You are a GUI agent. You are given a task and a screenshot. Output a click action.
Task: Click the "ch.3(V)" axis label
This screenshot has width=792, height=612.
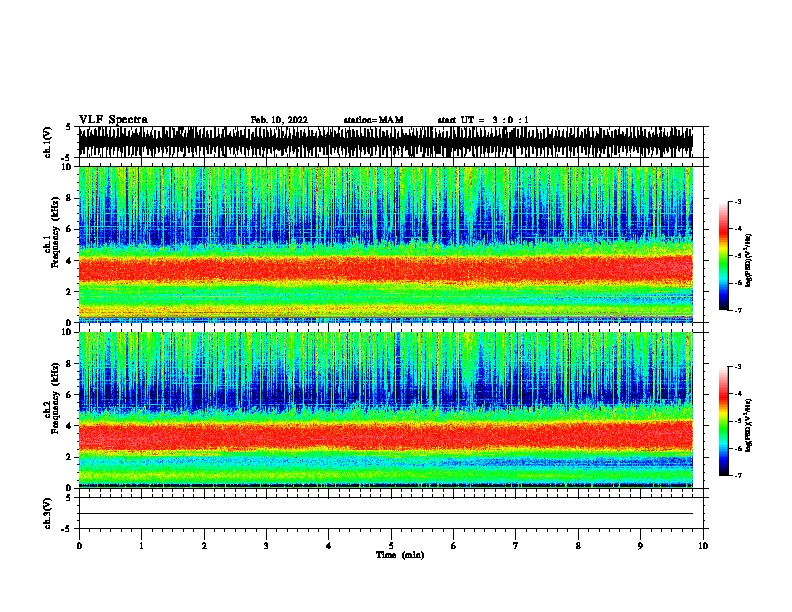[x=47, y=513]
